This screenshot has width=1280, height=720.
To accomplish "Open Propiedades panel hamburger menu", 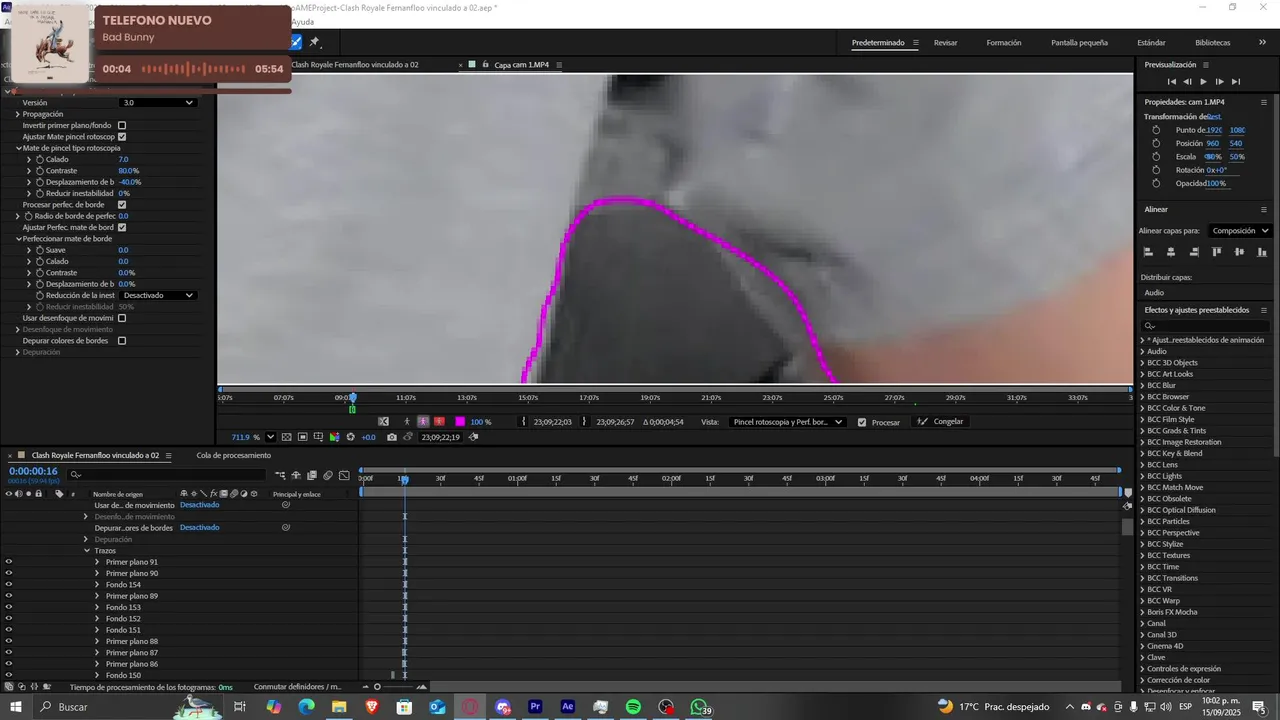I will [1264, 102].
